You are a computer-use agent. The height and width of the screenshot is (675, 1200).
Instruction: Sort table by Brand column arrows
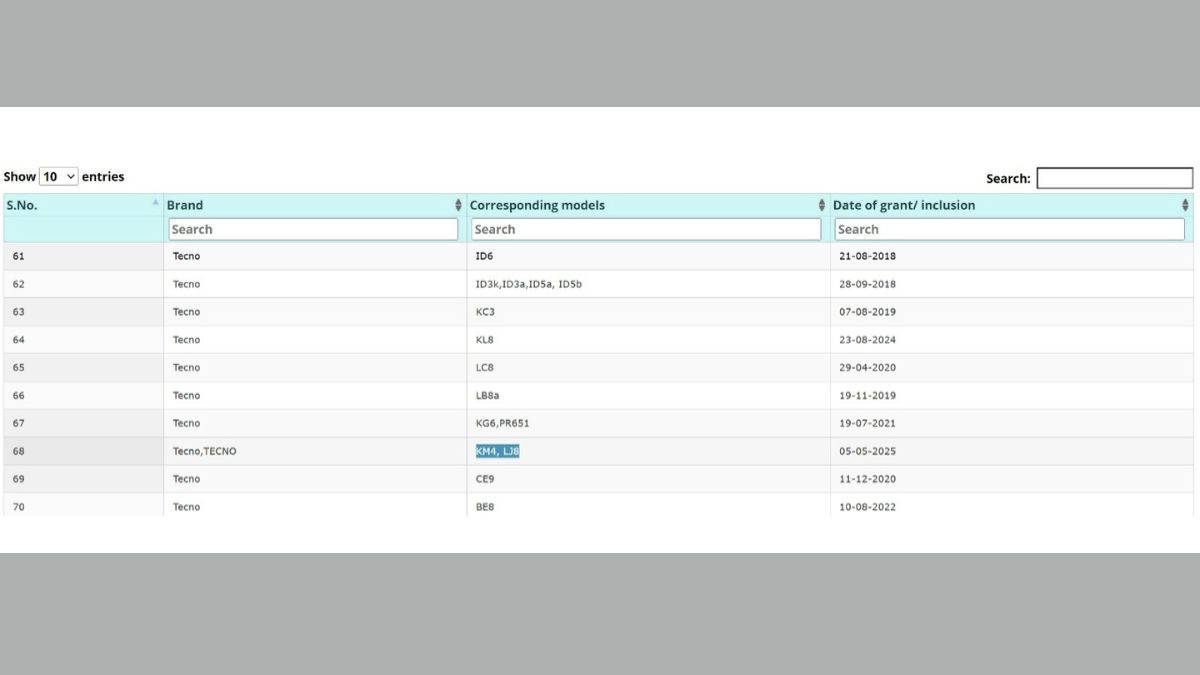(x=458, y=205)
